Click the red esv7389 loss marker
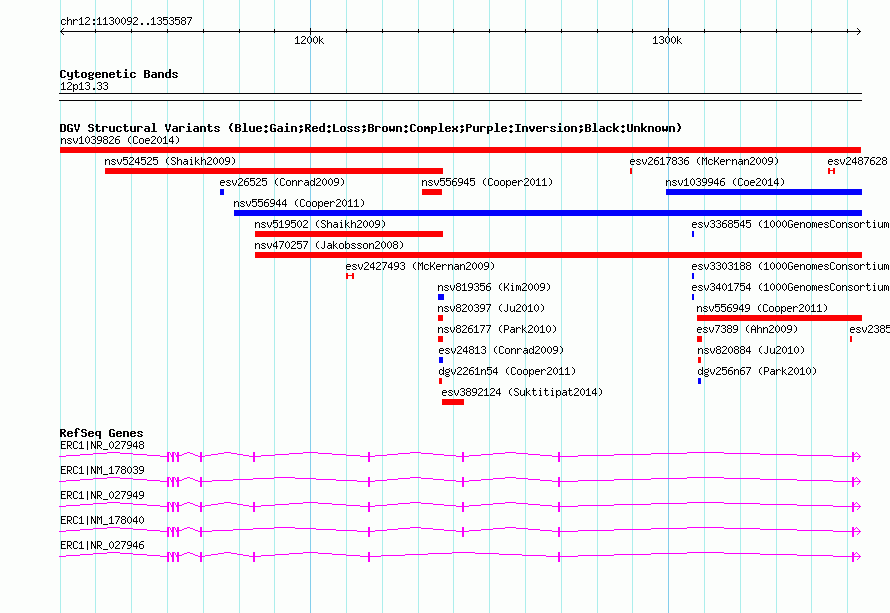 (700, 339)
